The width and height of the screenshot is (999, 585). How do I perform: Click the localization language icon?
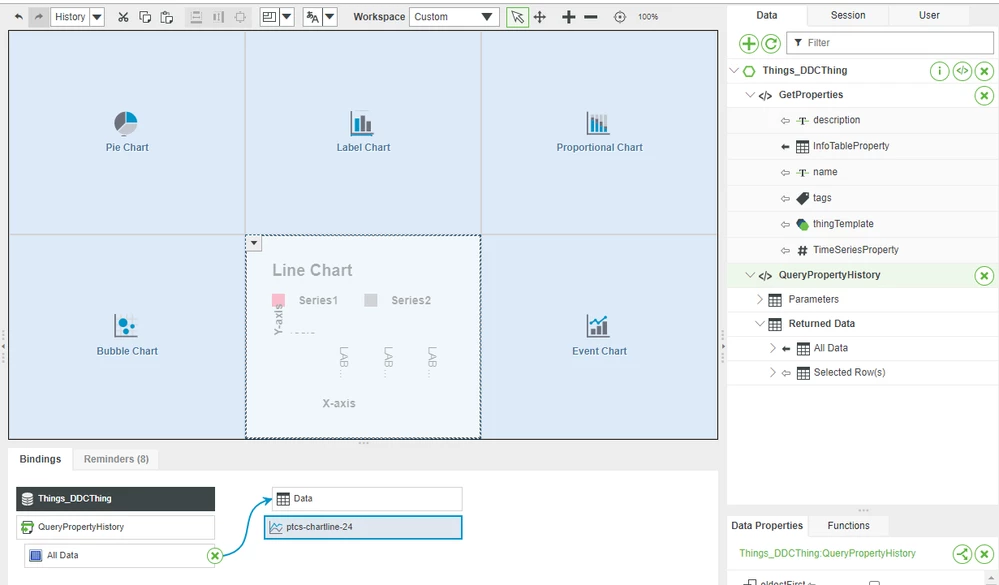(313, 17)
